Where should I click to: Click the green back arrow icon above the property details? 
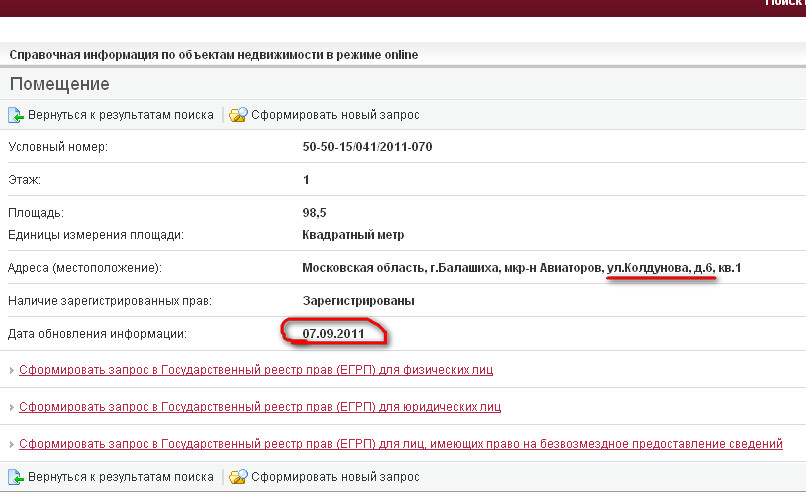pyautogui.click(x=16, y=115)
